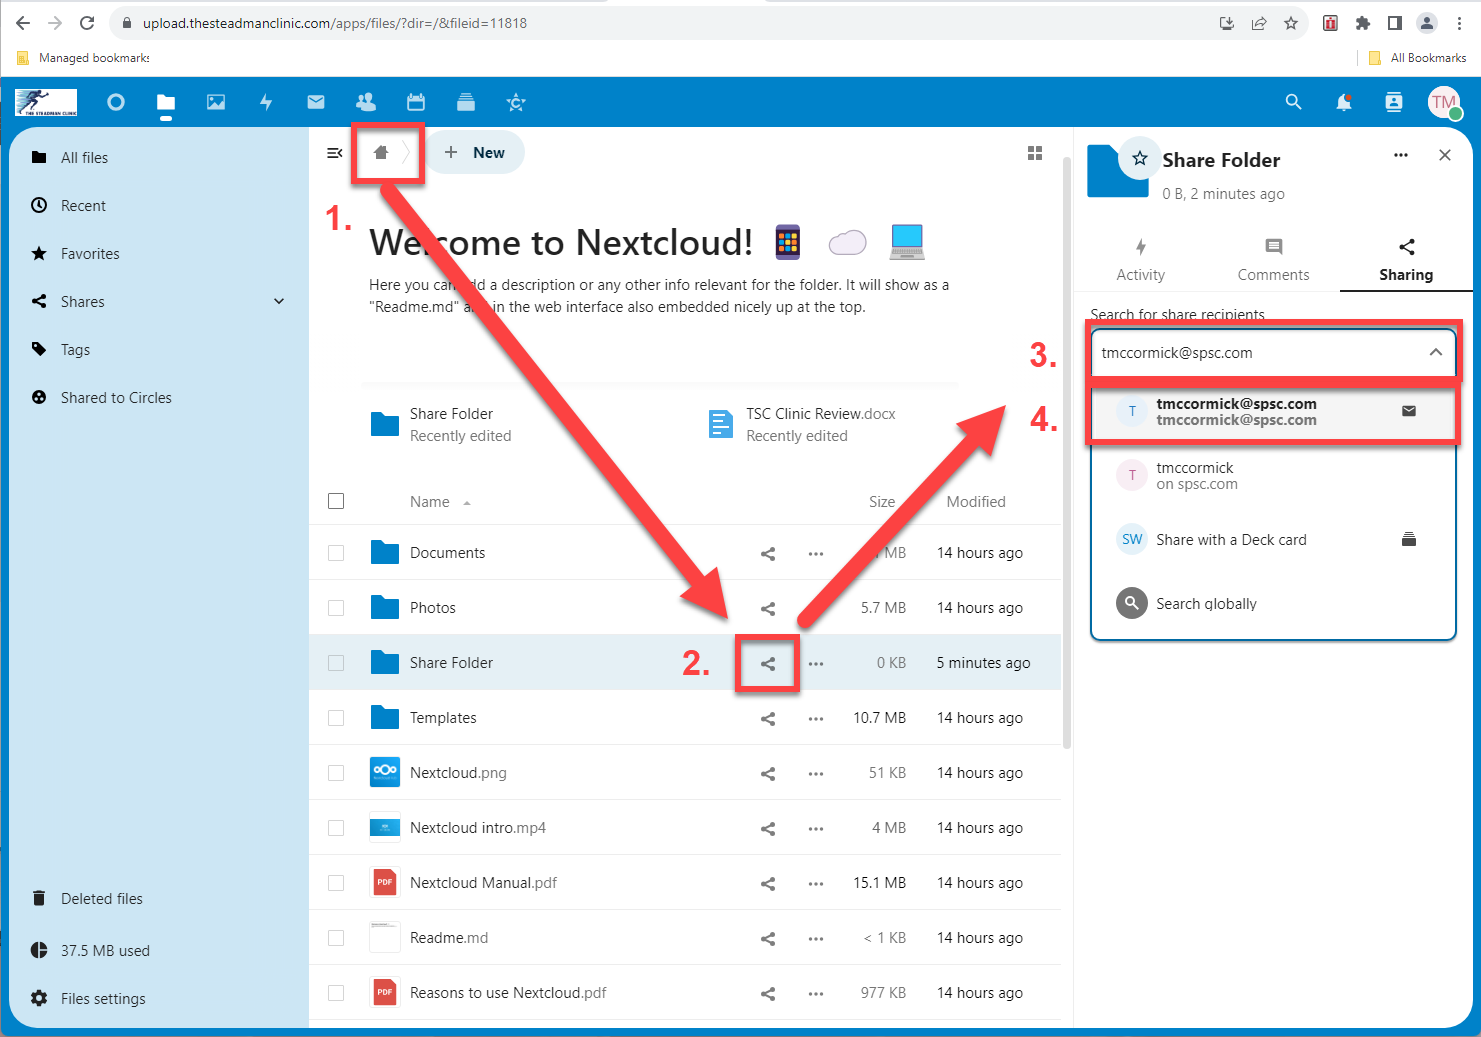Image resolution: width=1481 pixels, height=1037 pixels.
Task: Share Nextcloud.png file
Action: (x=768, y=773)
